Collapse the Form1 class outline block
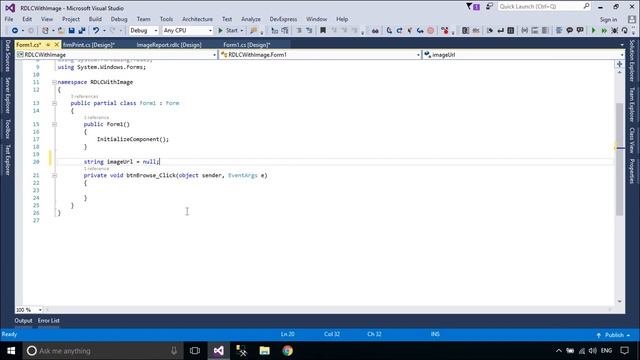The height and width of the screenshot is (360, 640). pos(54,103)
